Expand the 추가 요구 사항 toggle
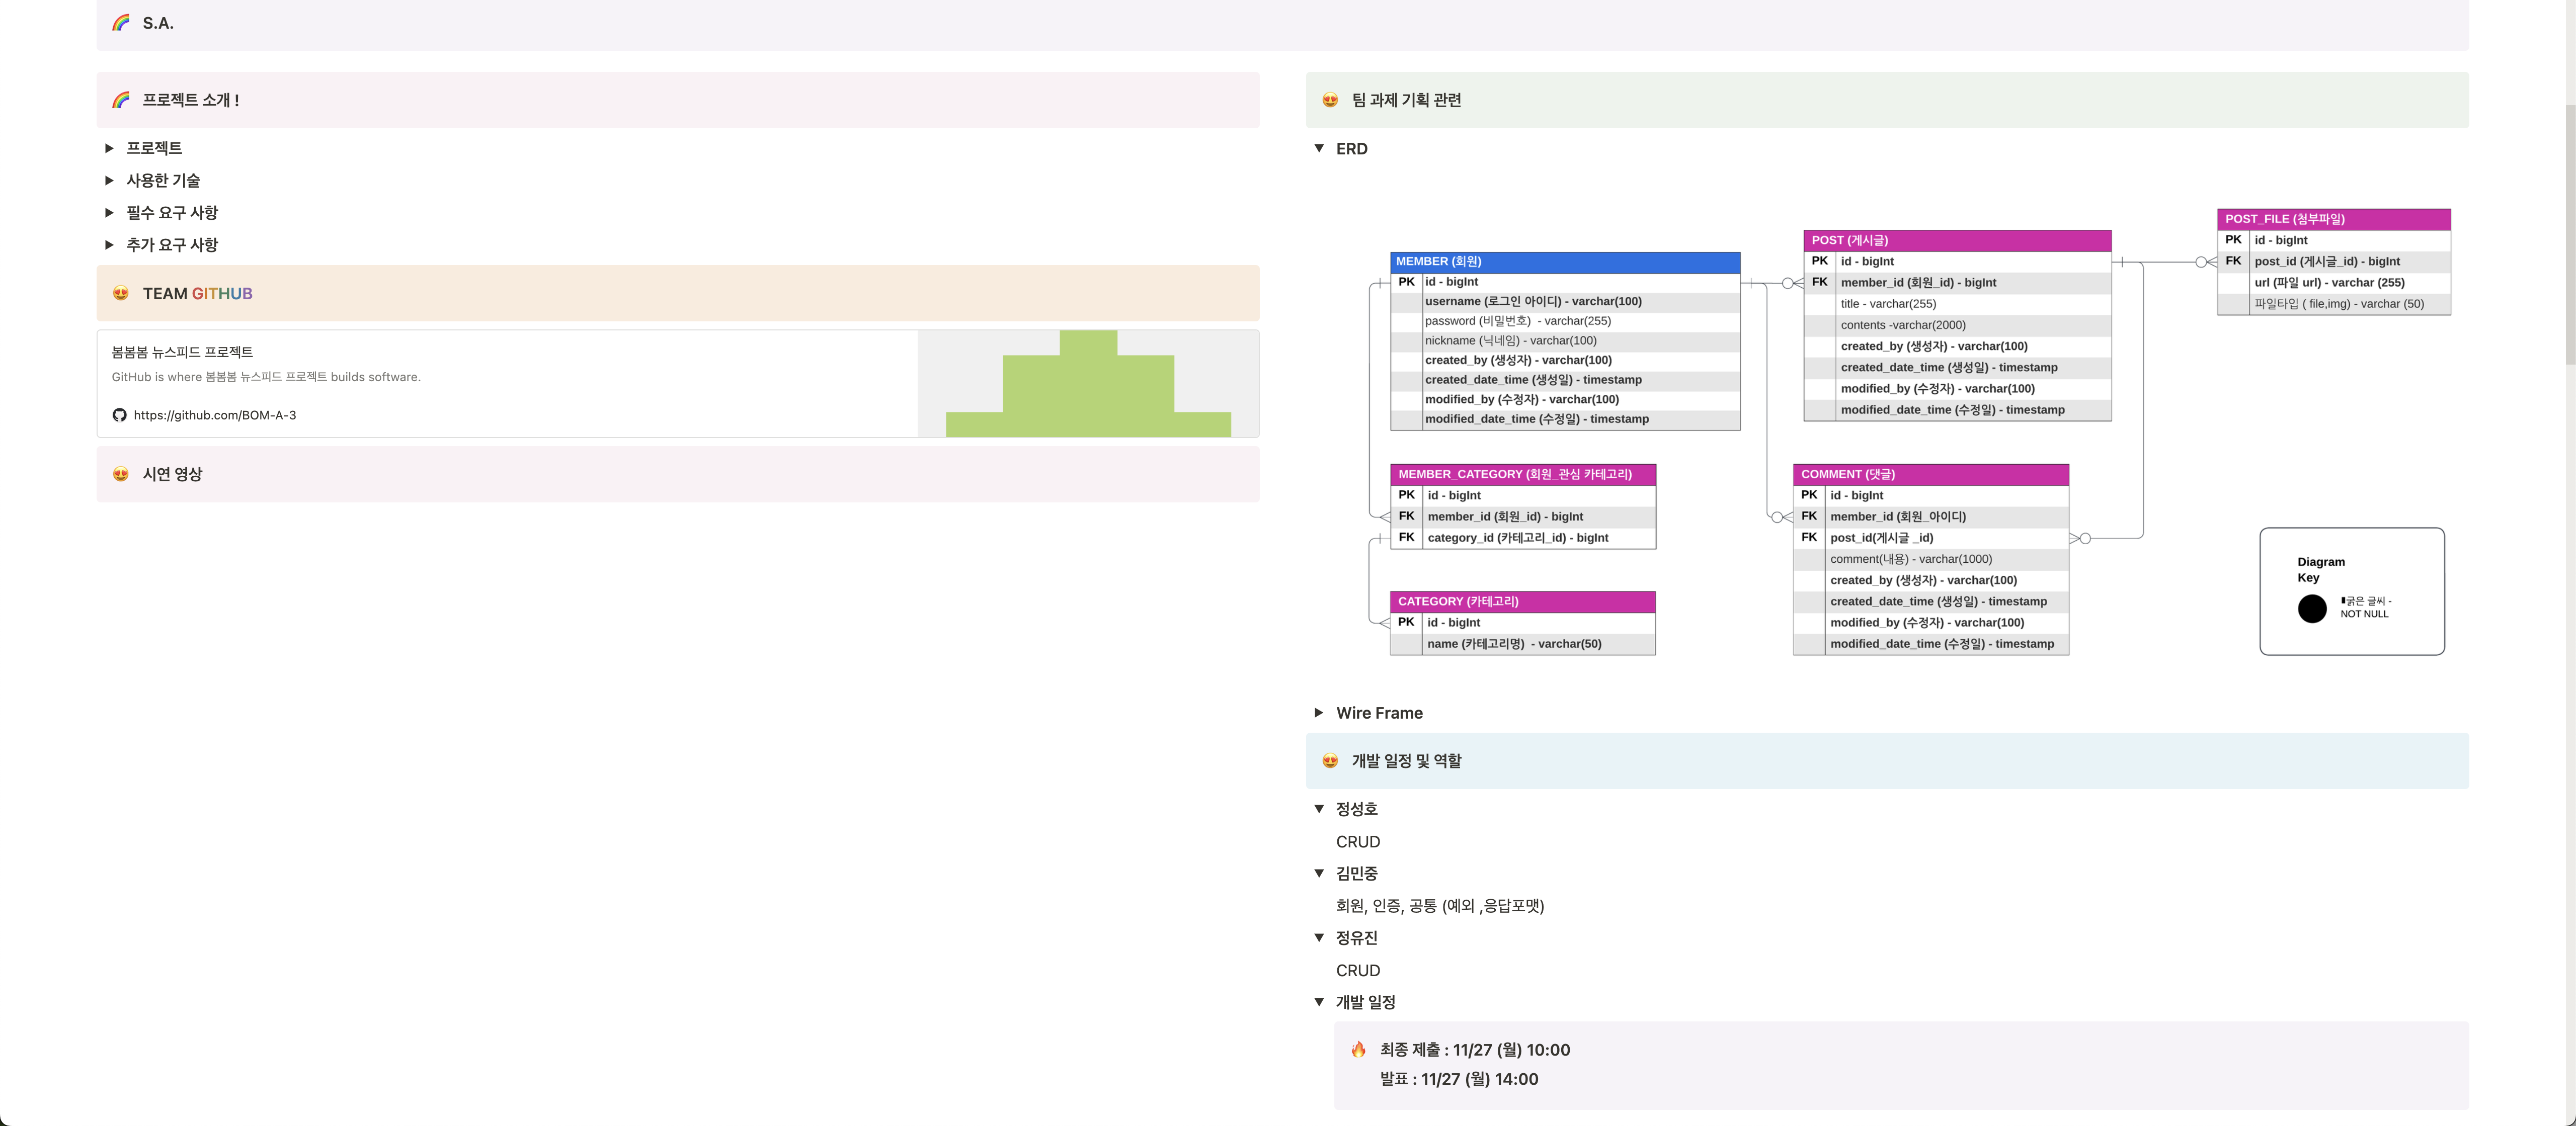2576x1126 pixels. [109, 244]
